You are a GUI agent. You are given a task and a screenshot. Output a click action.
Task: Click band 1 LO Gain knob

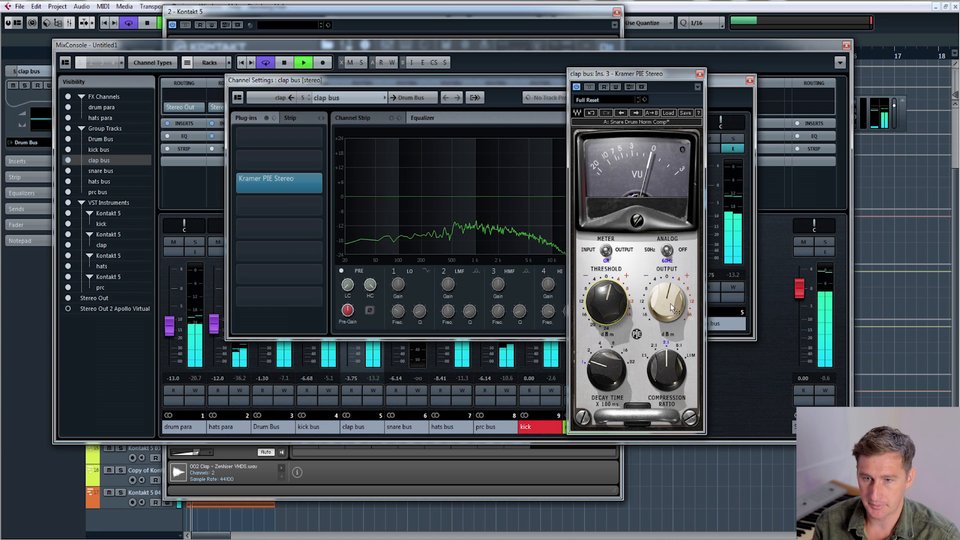(x=398, y=283)
